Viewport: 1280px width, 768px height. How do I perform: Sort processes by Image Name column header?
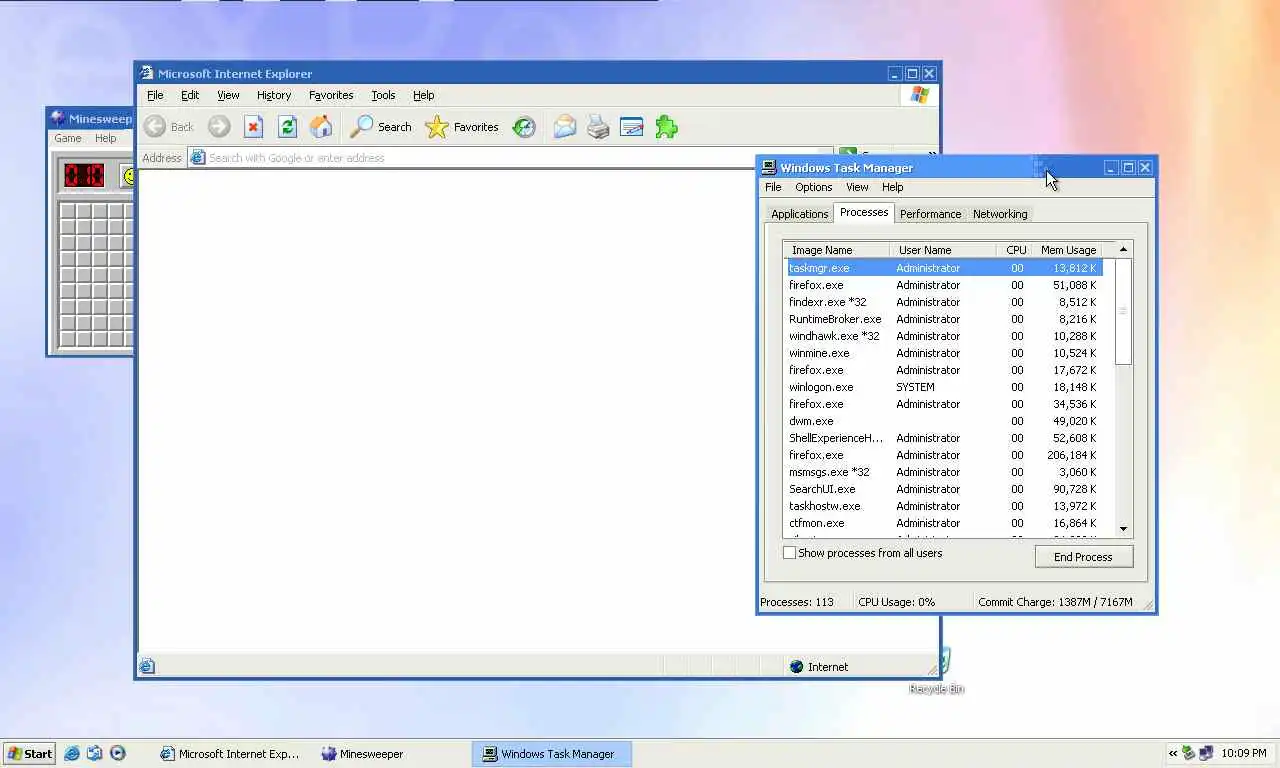point(837,250)
